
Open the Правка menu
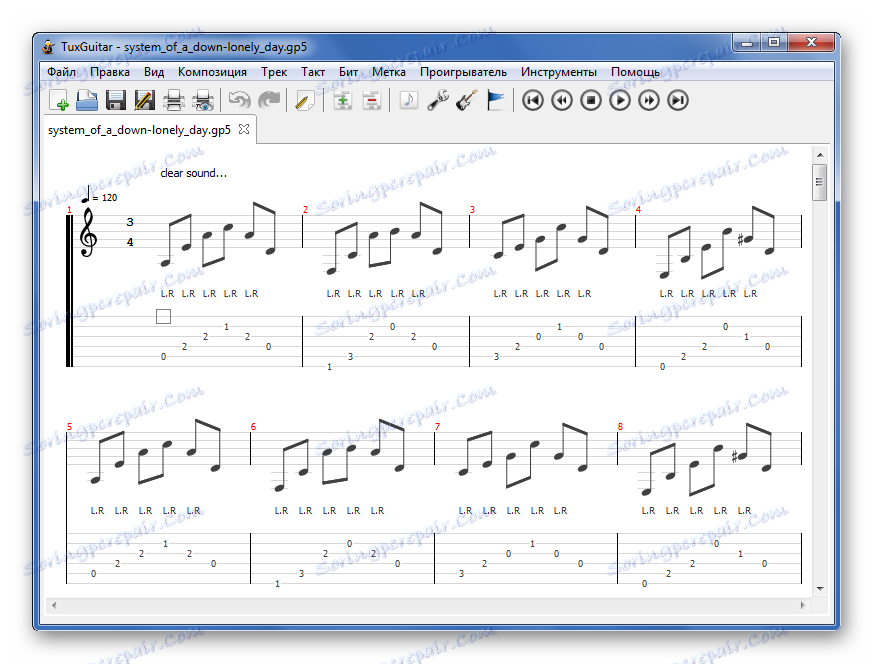pyautogui.click(x=110, y=72)
